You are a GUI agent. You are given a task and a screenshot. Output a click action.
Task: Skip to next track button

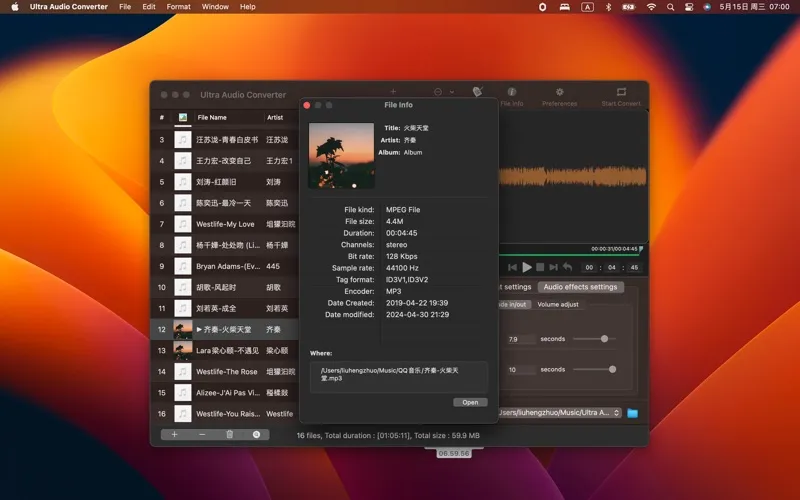pos(554,267)
